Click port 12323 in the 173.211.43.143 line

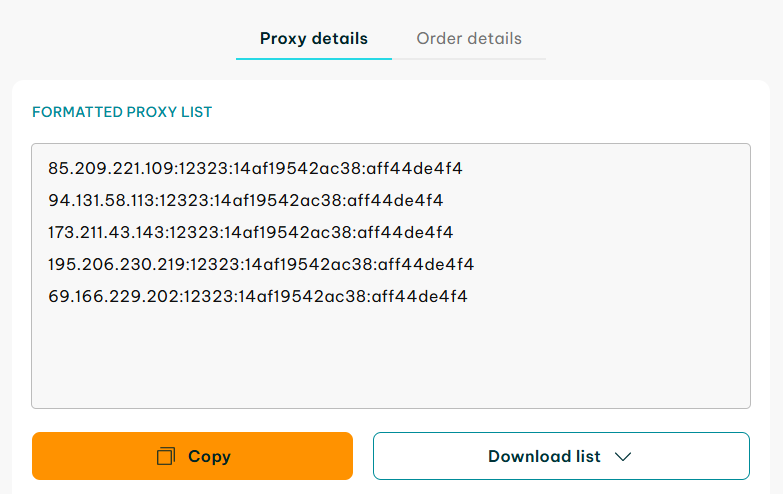pos(194,232)
